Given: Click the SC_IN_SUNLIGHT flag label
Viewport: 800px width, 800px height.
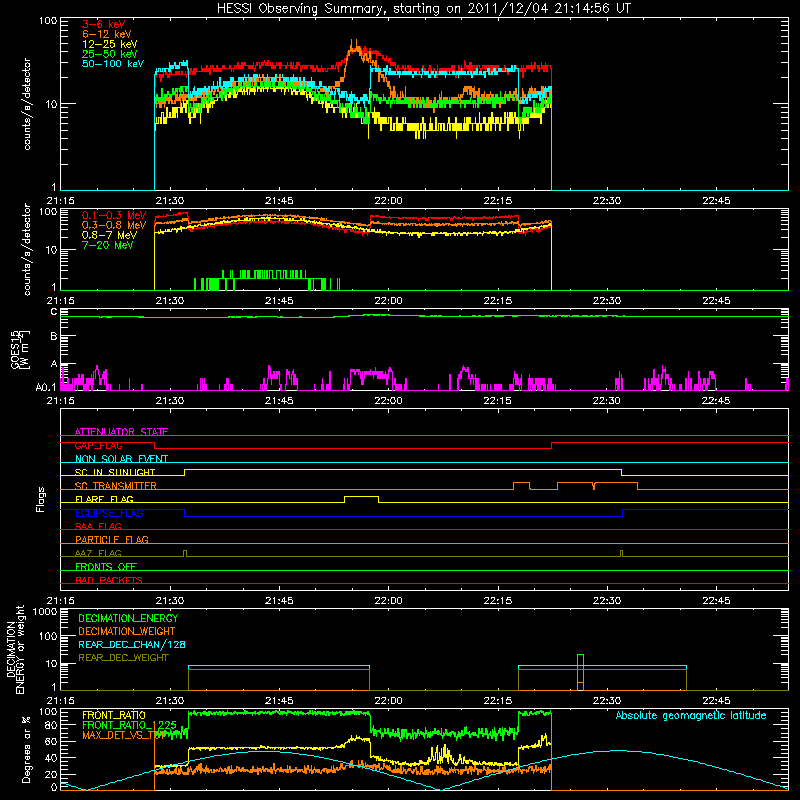Looking at the screenshot, I should pyautogui.click(x=115, y=472).
